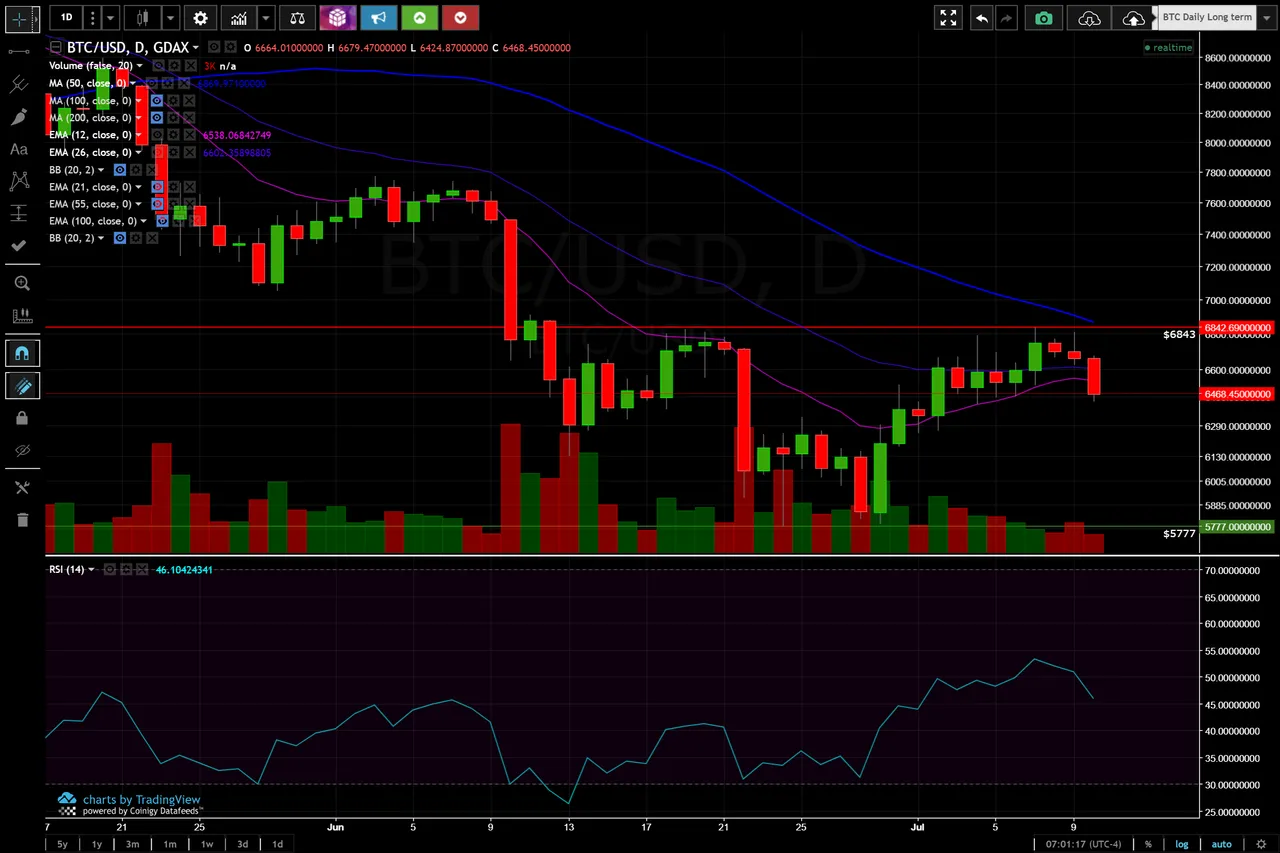Select the 3m time range
This screenshot has height=853, width=1280.
tap(132, 844)
